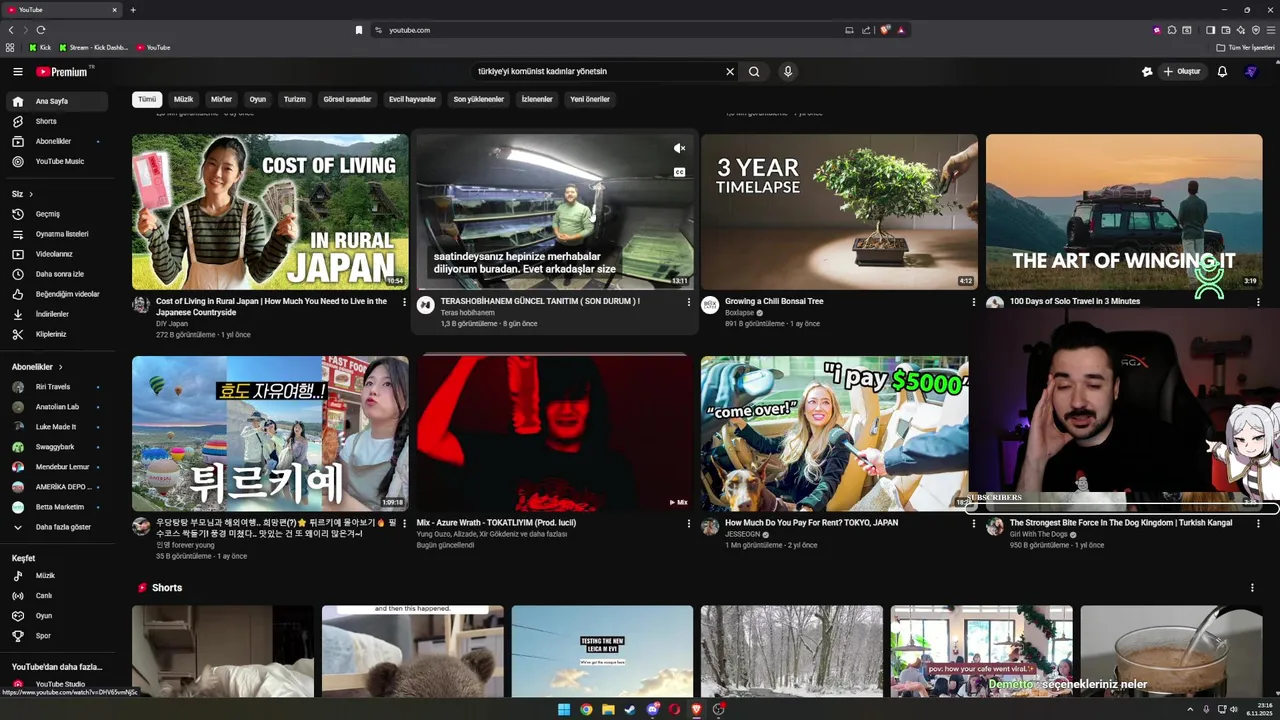The image size is (1280, 720).
Task: Run the search with the magnifier button
Action: tap(754, 72)
